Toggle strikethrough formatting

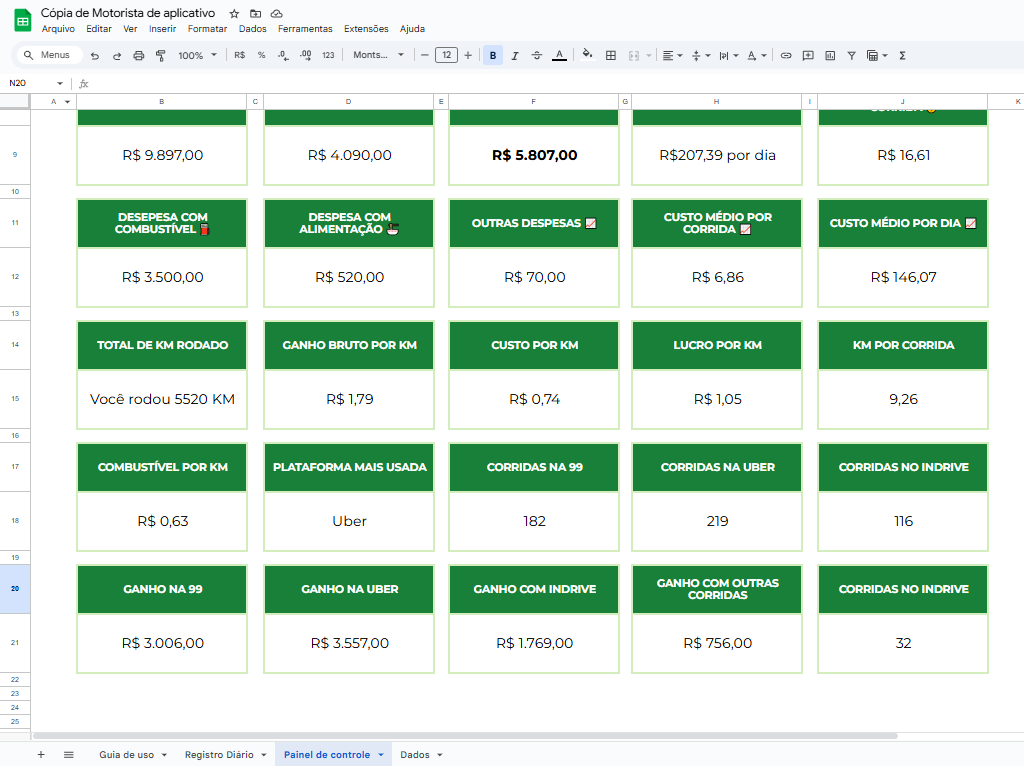click(x=537, y=56)
